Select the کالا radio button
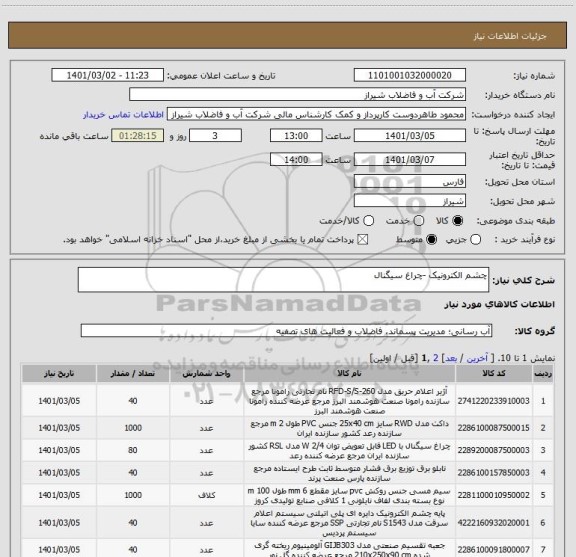Viewport: 576px width, 557px height. (x=457, y=220)
